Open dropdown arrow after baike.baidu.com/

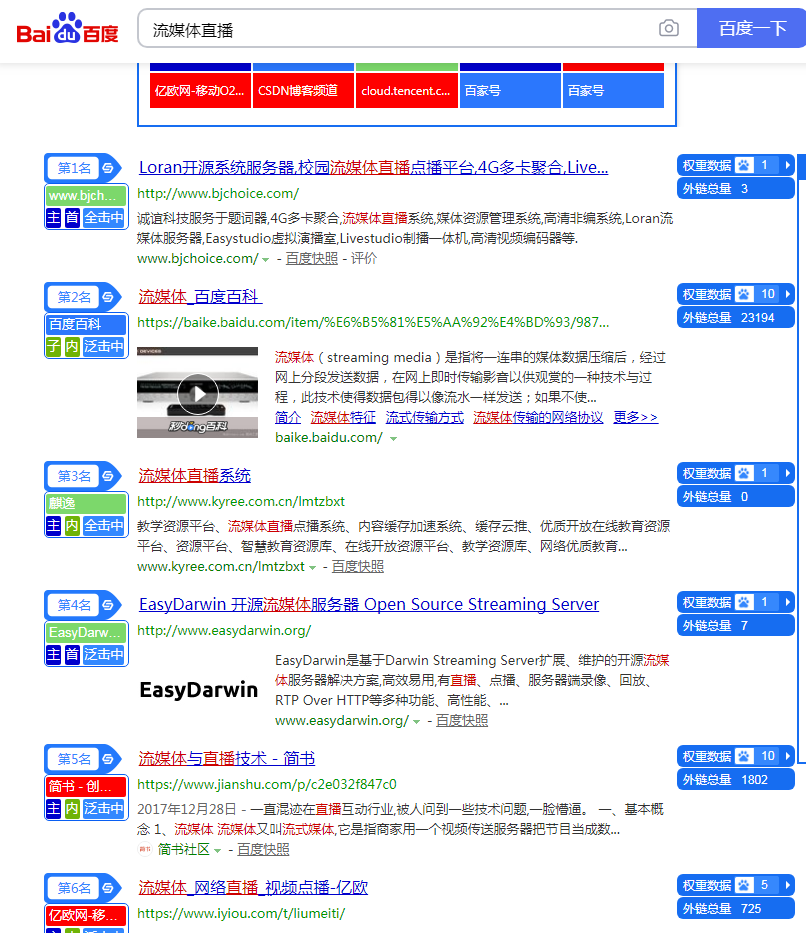pyautogui.click(x=393, y=439)
